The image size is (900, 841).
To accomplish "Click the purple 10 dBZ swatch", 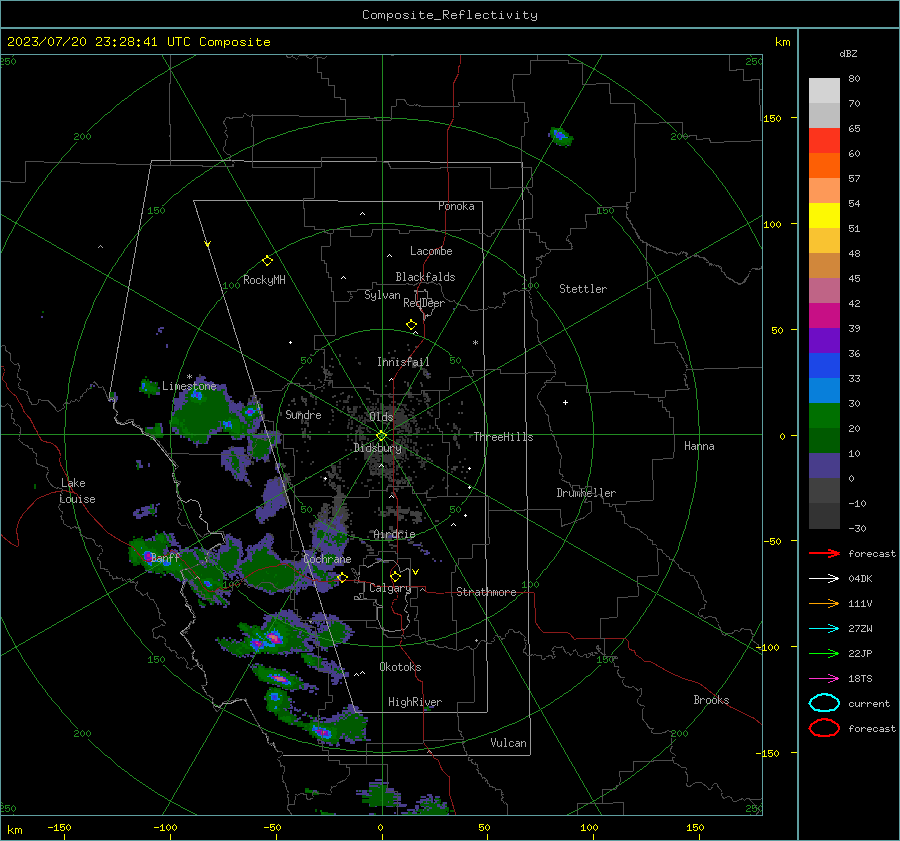I will tap(824, 466).
